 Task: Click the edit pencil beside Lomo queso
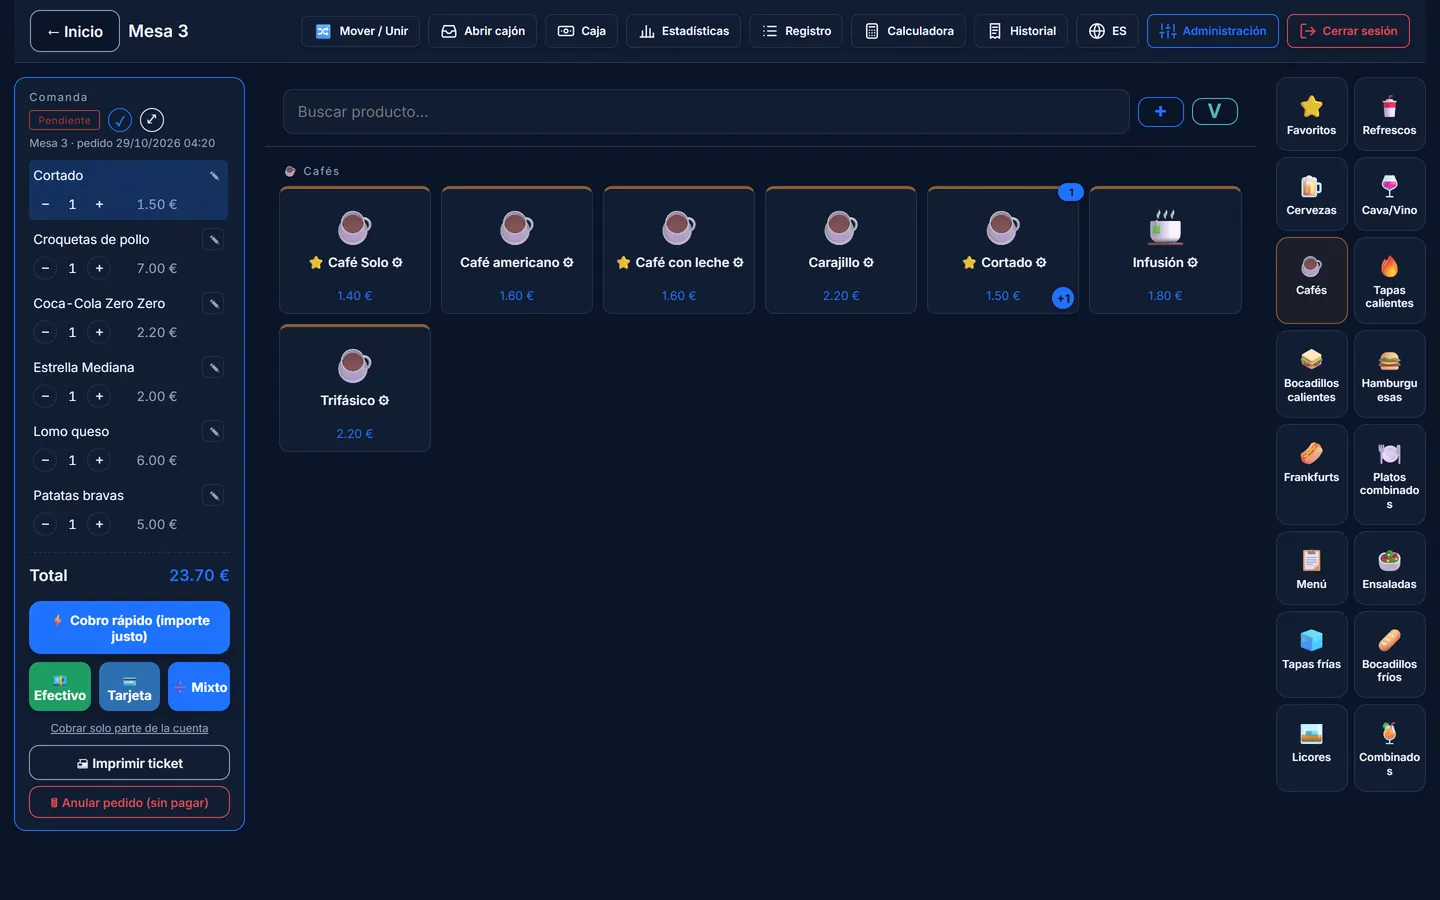click(213, 432)
